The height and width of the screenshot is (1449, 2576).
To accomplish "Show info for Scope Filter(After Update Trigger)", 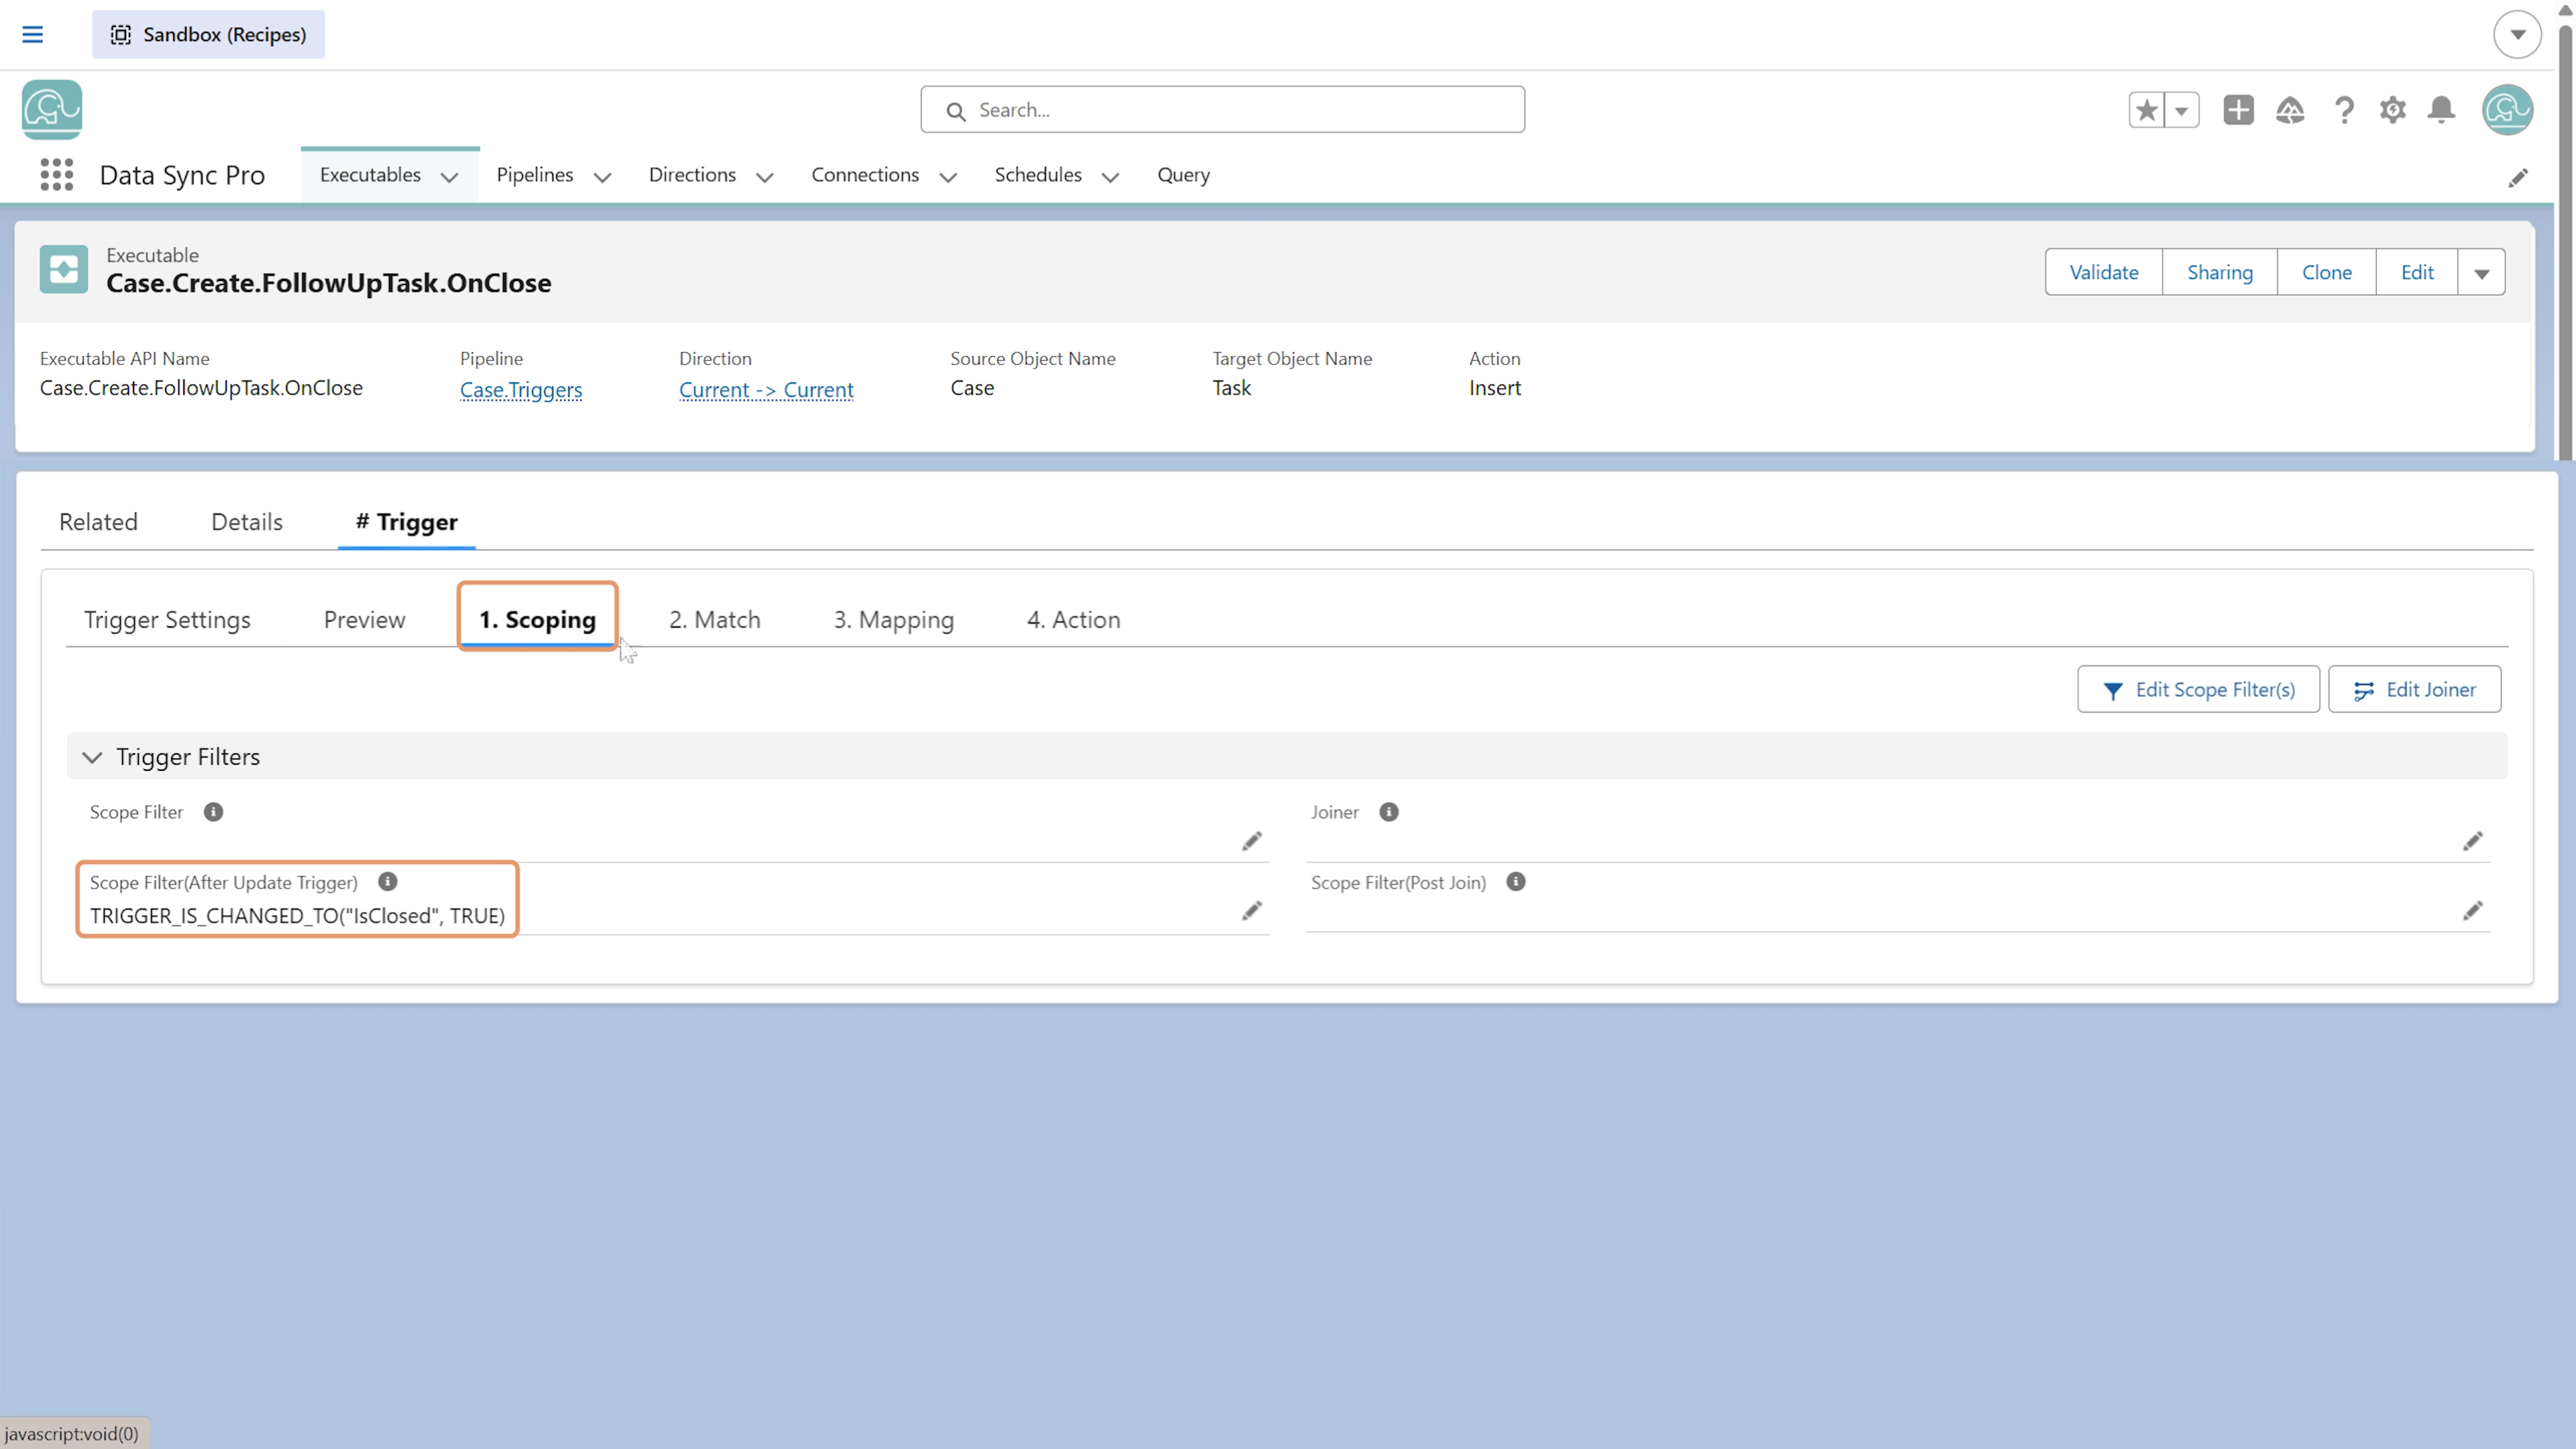I will (x=387, y=882).
